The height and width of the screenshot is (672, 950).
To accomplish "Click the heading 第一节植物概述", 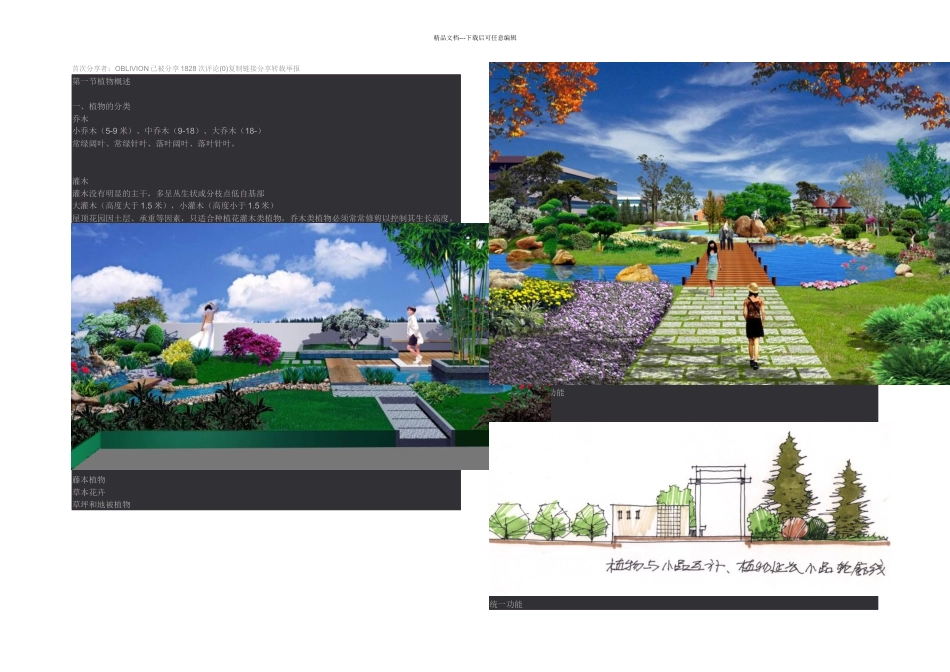I will pyautogui.click(x=101, y=81).
